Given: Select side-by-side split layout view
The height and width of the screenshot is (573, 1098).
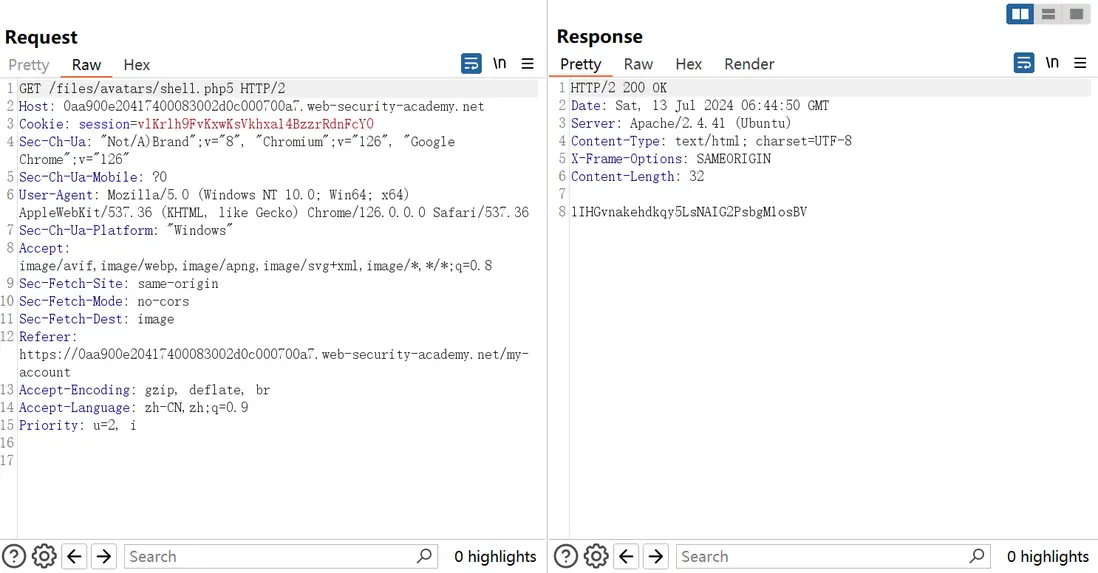Looking at the screenshot, I should tap(1020, 14).
